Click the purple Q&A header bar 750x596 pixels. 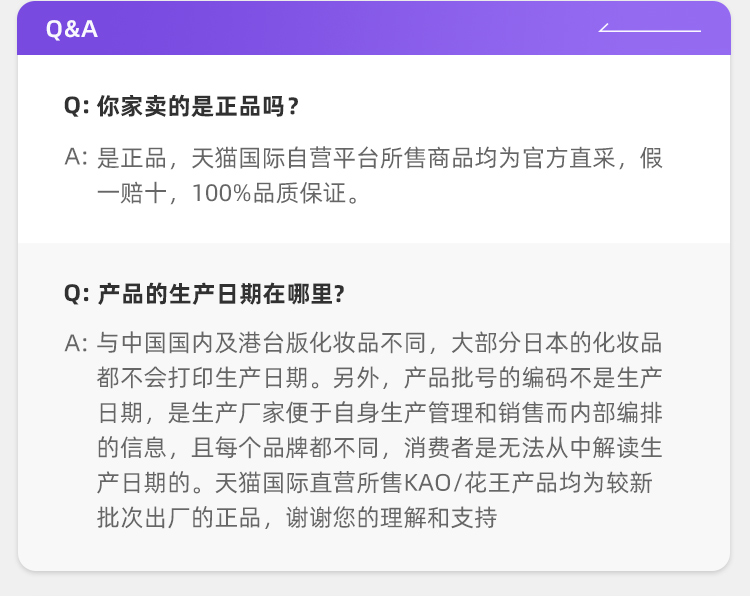coord(374,28)
